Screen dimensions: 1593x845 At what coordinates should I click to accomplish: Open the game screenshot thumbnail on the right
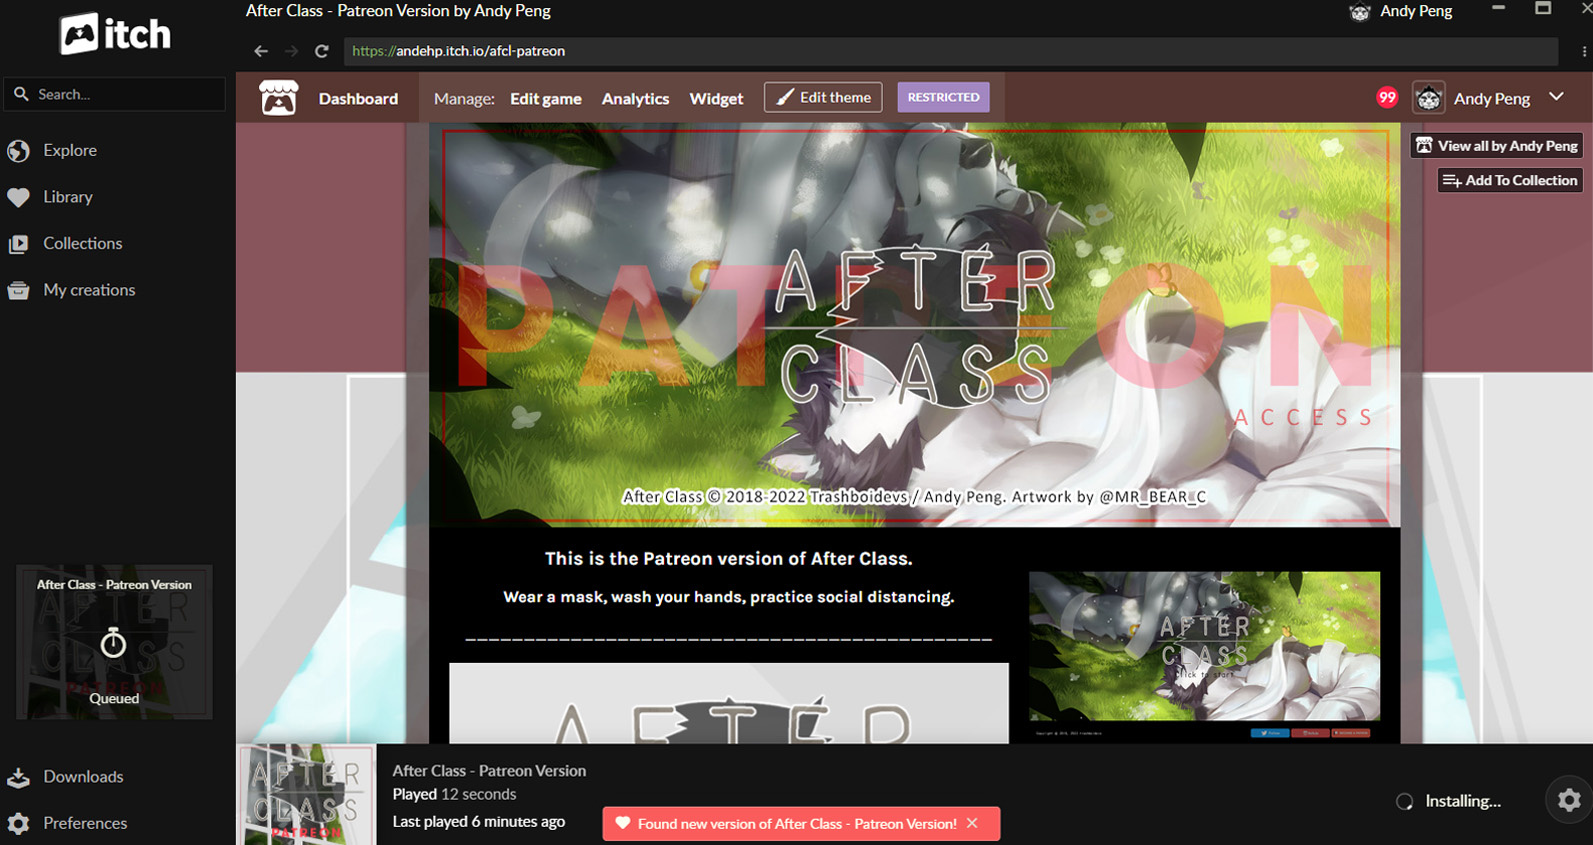tap(1204, 646)
